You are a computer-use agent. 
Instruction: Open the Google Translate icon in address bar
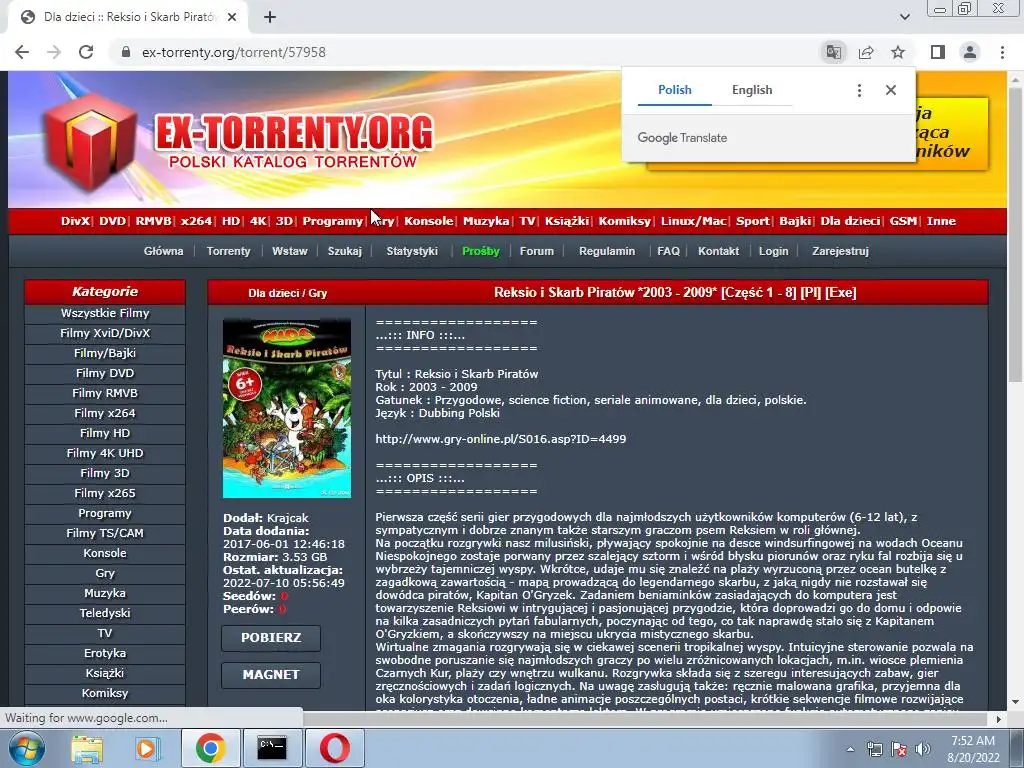pos(833,52)
